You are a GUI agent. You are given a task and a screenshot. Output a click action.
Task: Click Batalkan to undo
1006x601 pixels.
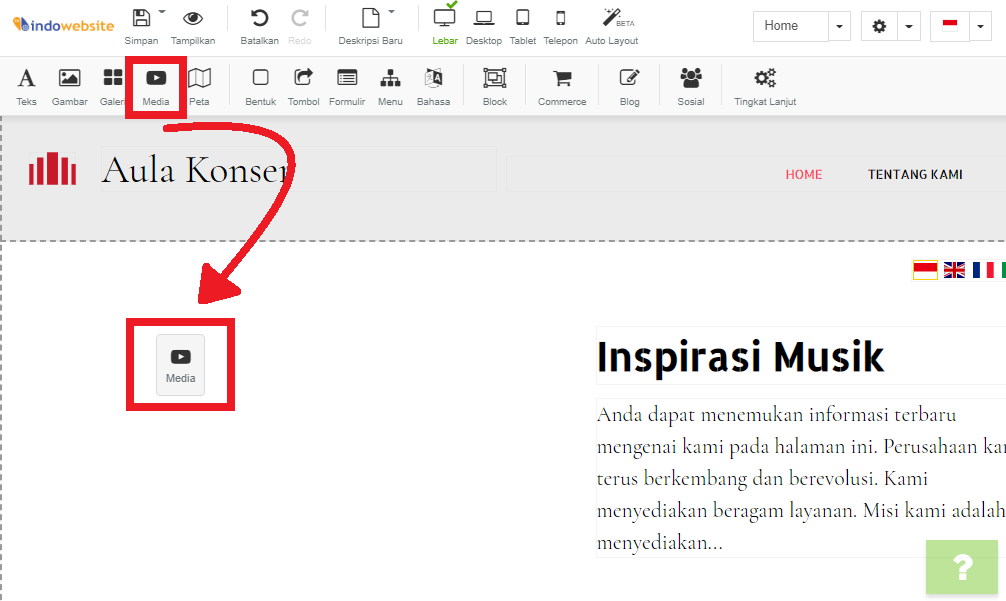point(259,26)
